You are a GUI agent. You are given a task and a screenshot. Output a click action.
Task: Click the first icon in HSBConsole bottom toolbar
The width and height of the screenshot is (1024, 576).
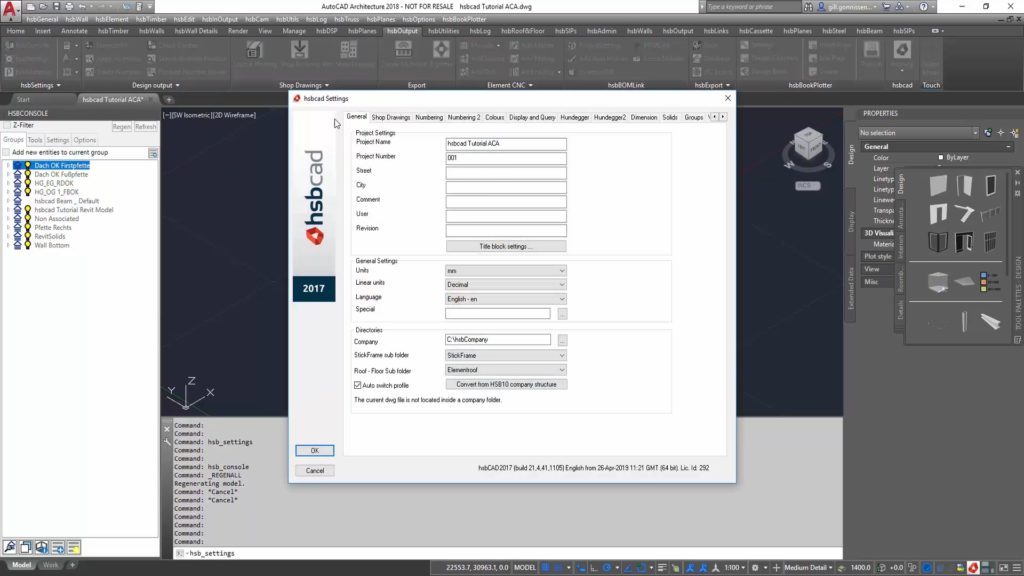click(x=10, y=547)
